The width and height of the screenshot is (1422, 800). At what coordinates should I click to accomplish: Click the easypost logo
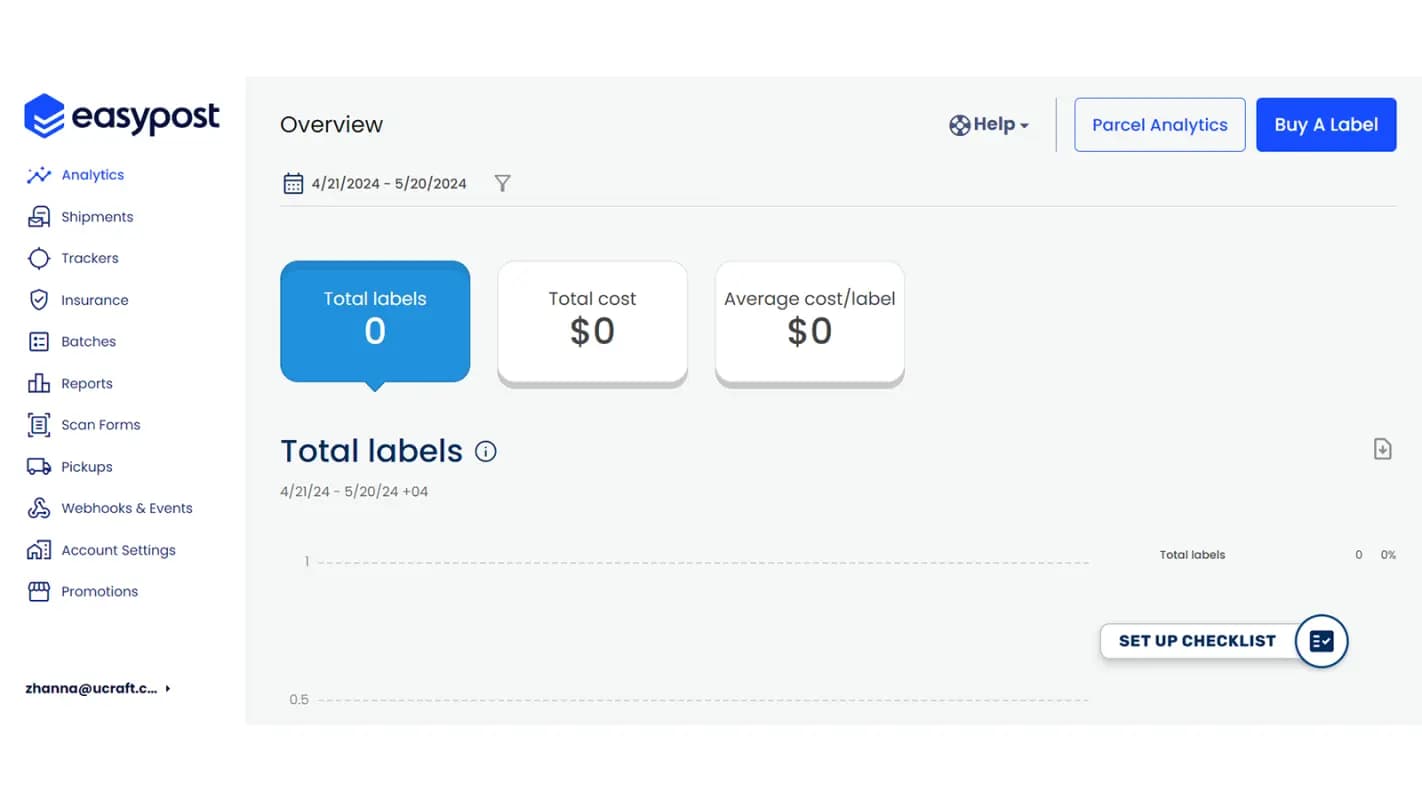pos(122,116)
